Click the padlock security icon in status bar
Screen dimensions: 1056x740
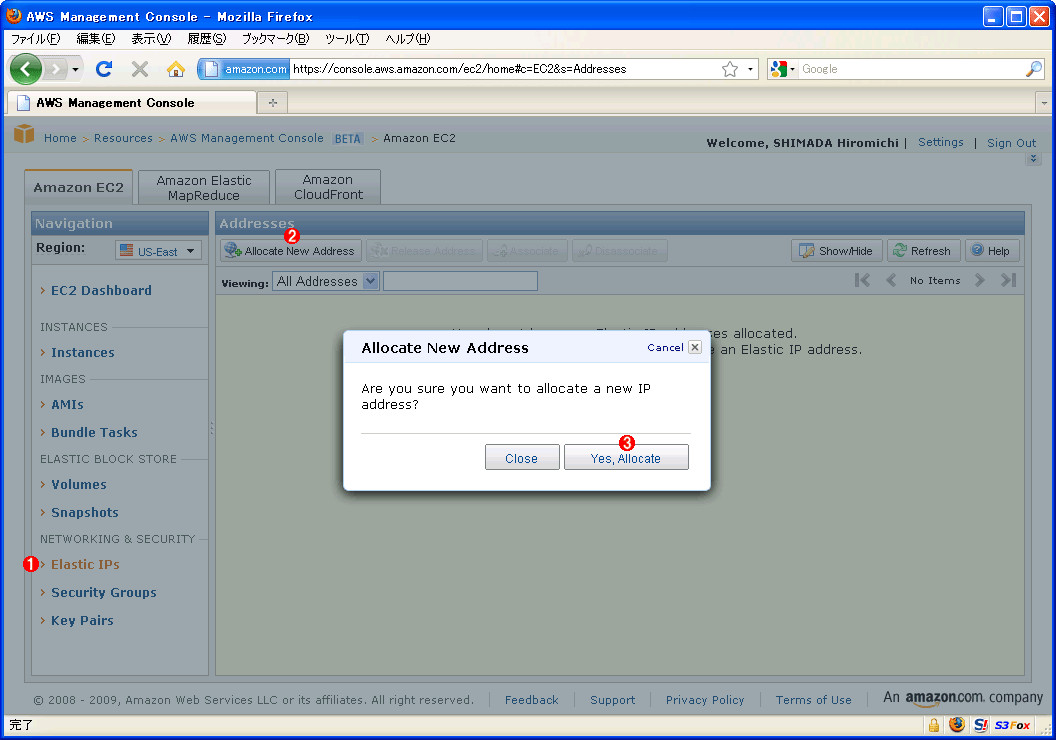(x=934, y=725)
